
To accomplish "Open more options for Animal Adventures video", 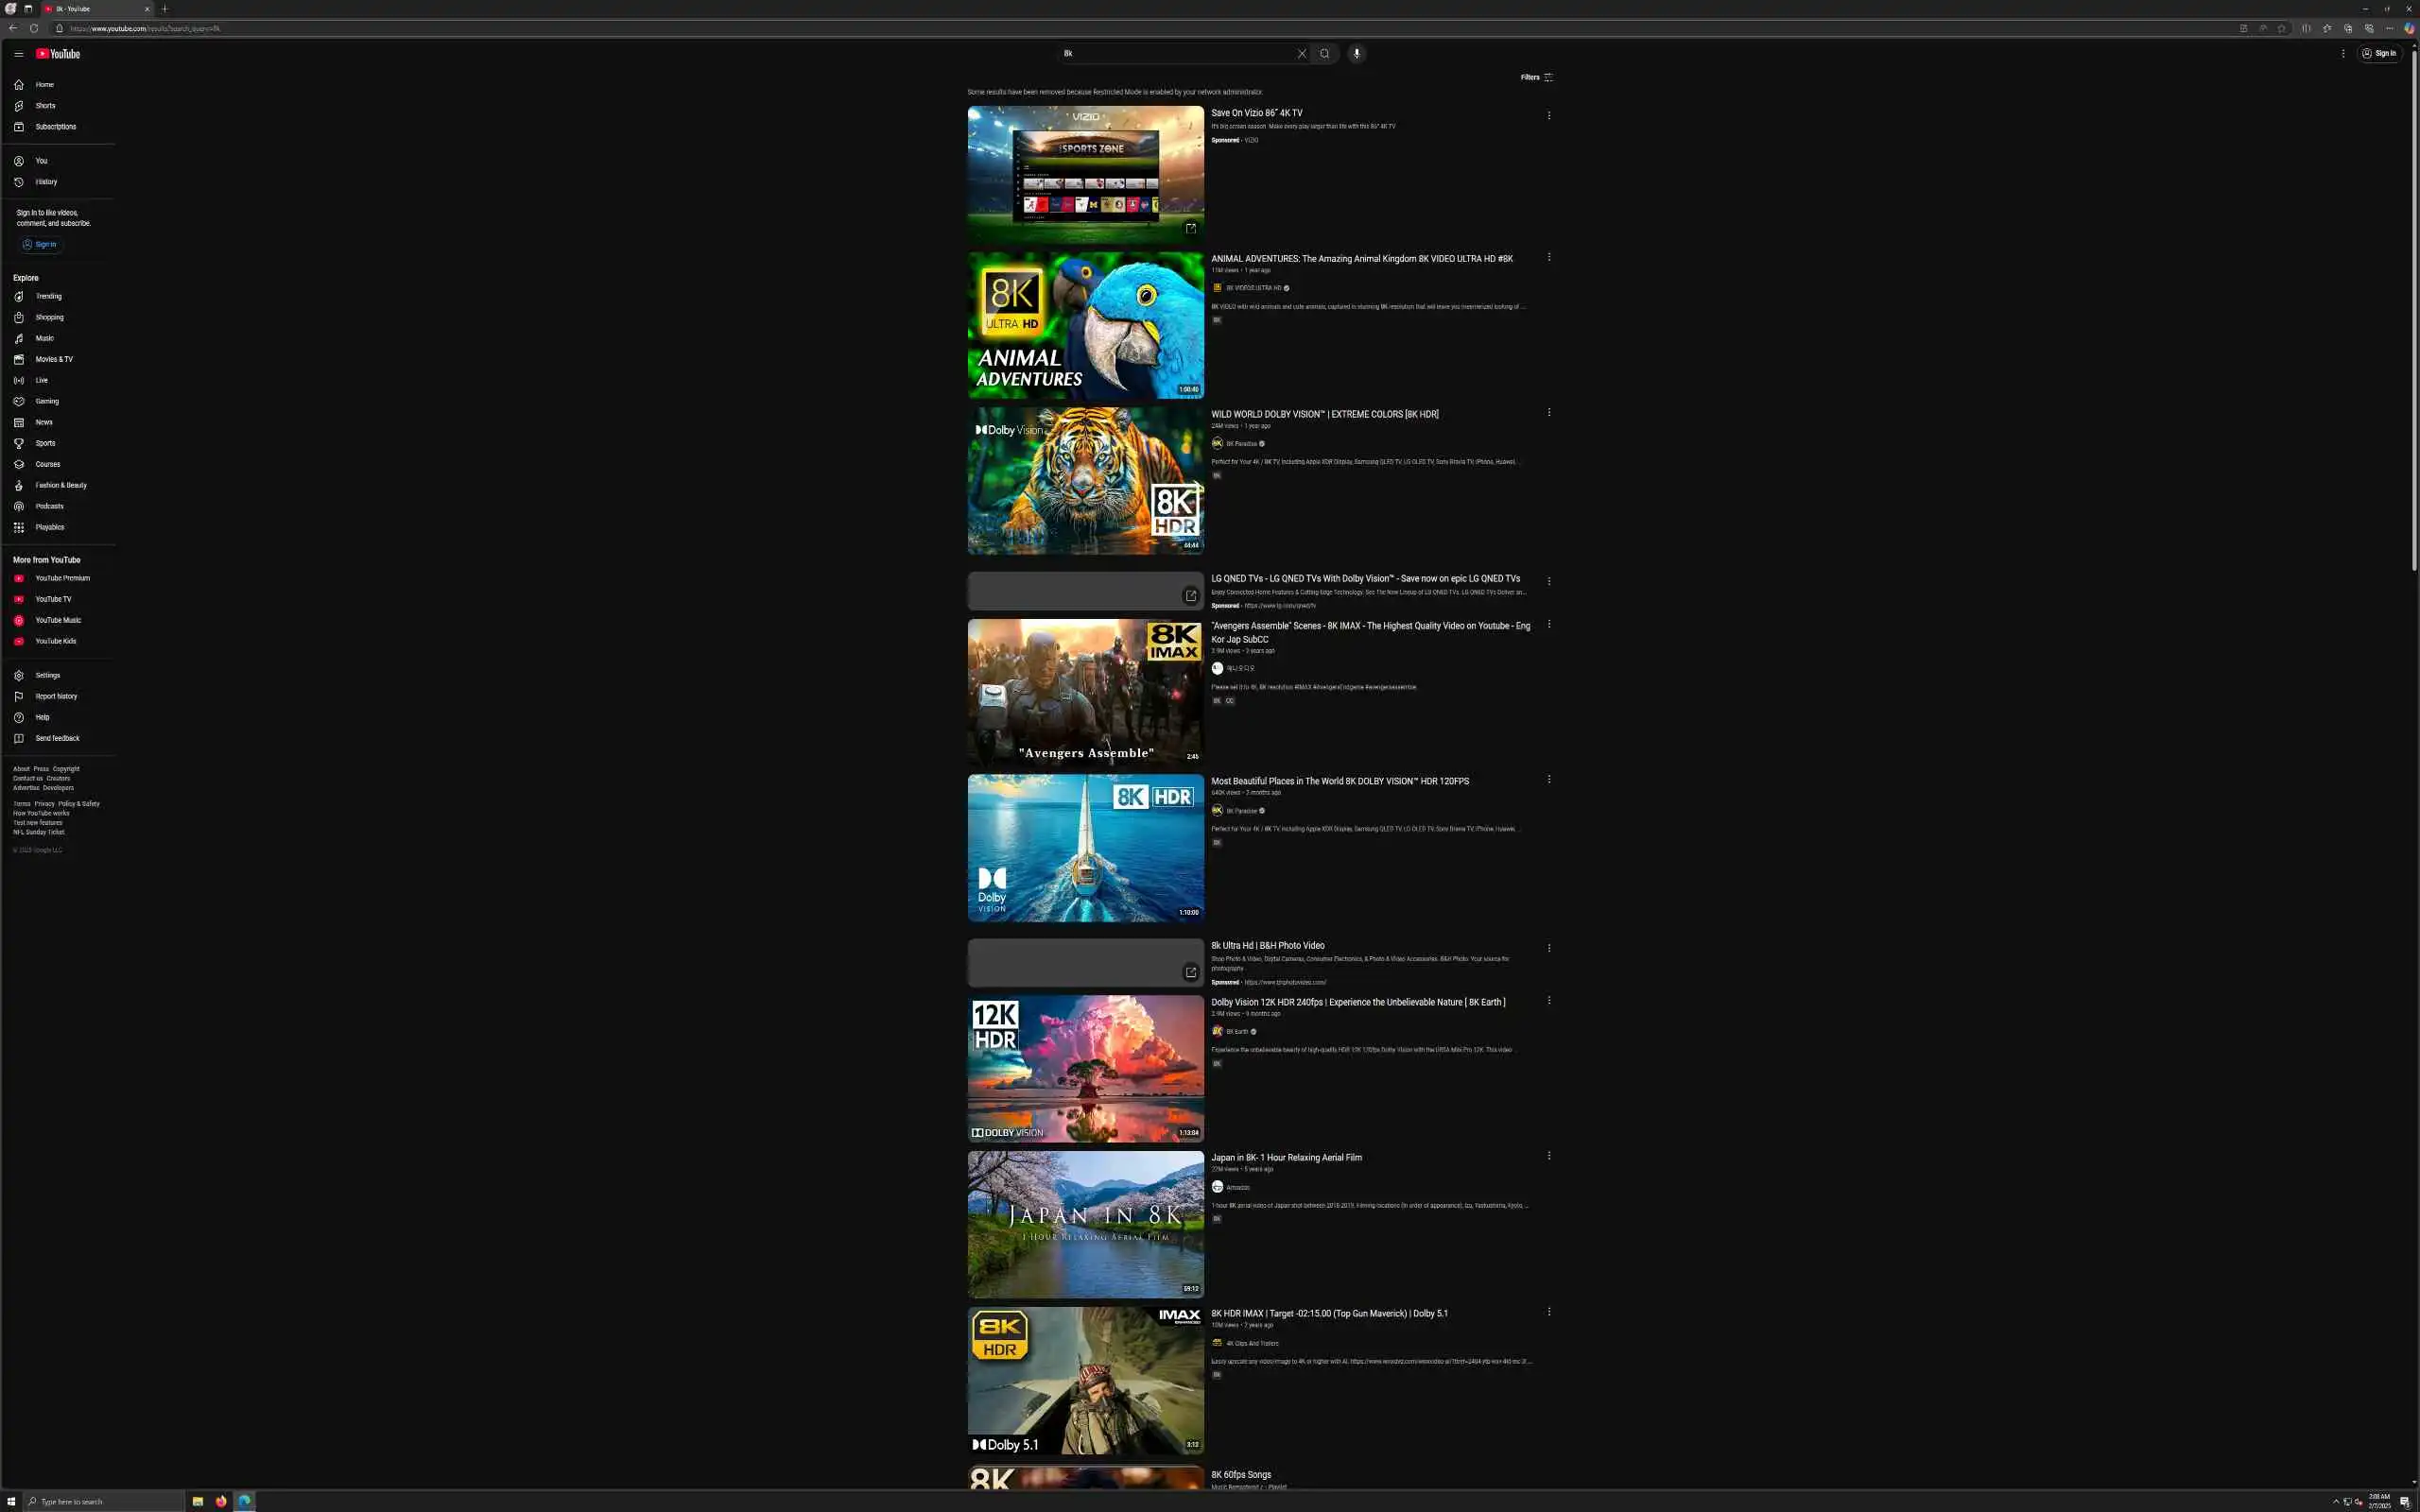I will 1549,257.
